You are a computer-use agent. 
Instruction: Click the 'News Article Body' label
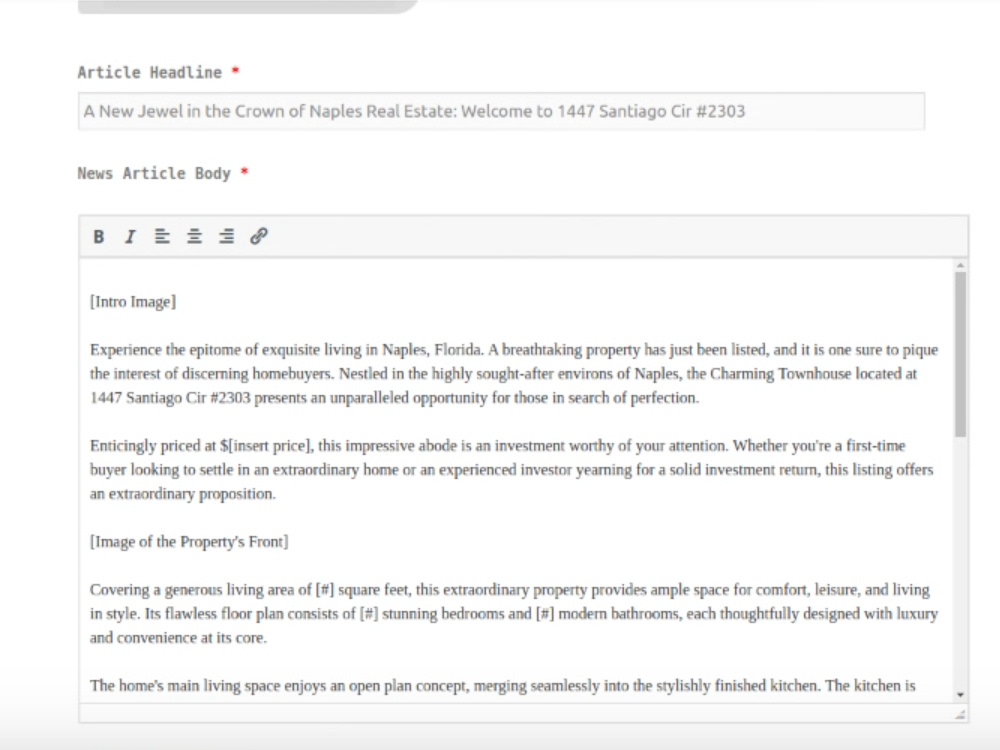pyautogui.click(x=154, y=173)
